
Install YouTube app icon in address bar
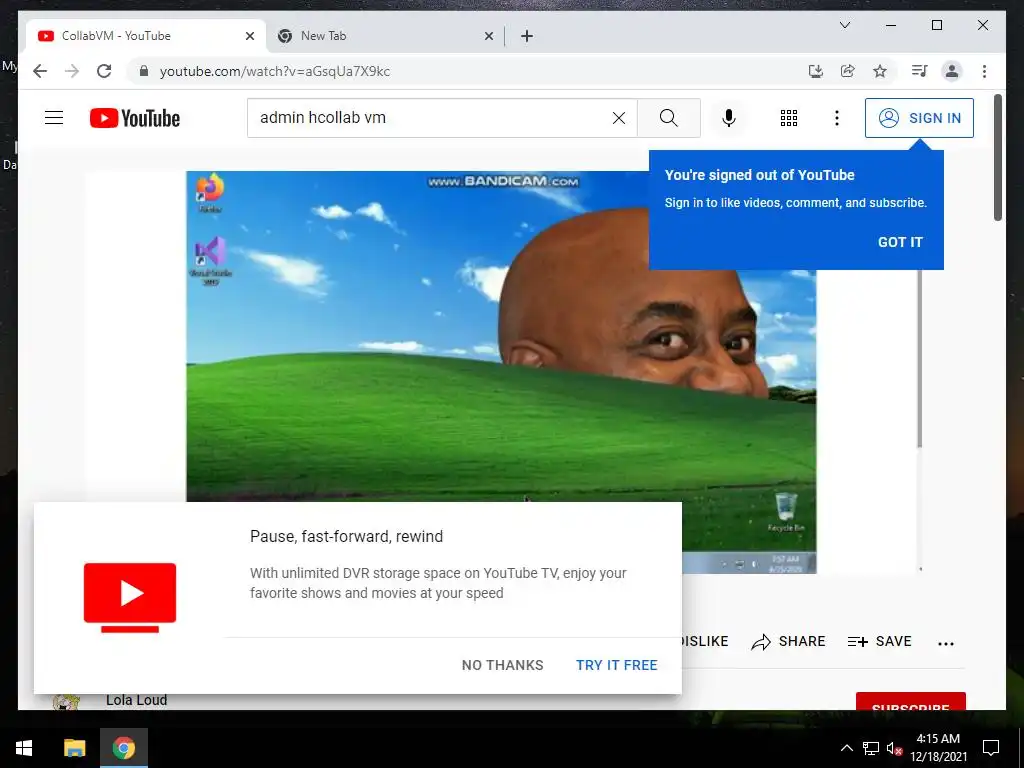point(816,71)
